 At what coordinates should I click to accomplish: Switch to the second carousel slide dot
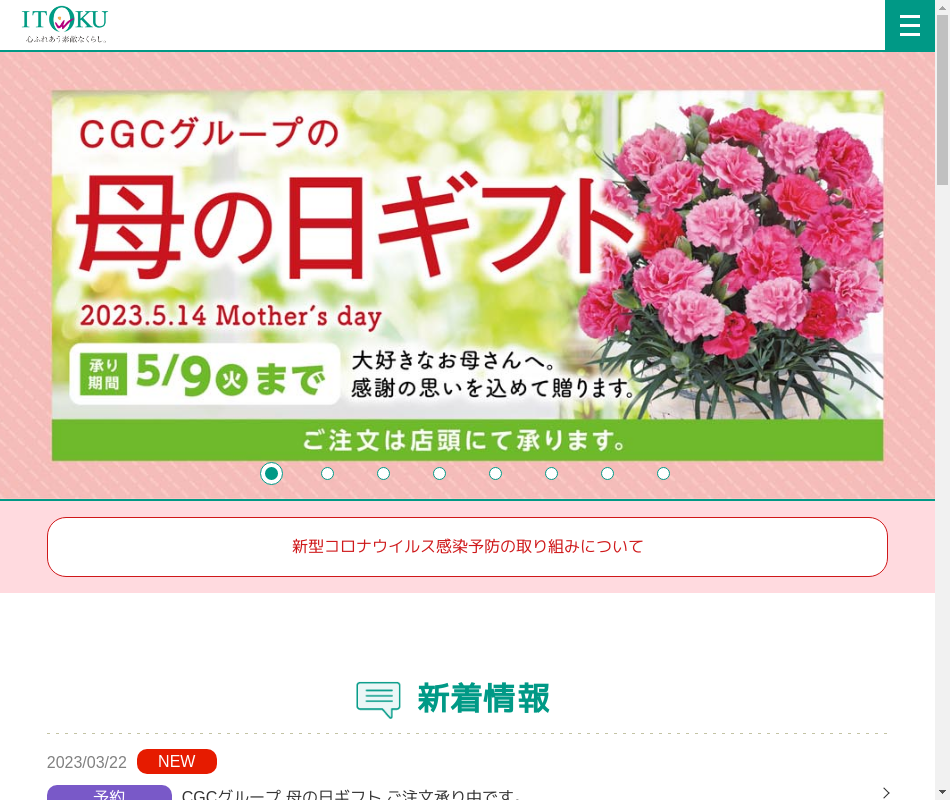point(327,473)
